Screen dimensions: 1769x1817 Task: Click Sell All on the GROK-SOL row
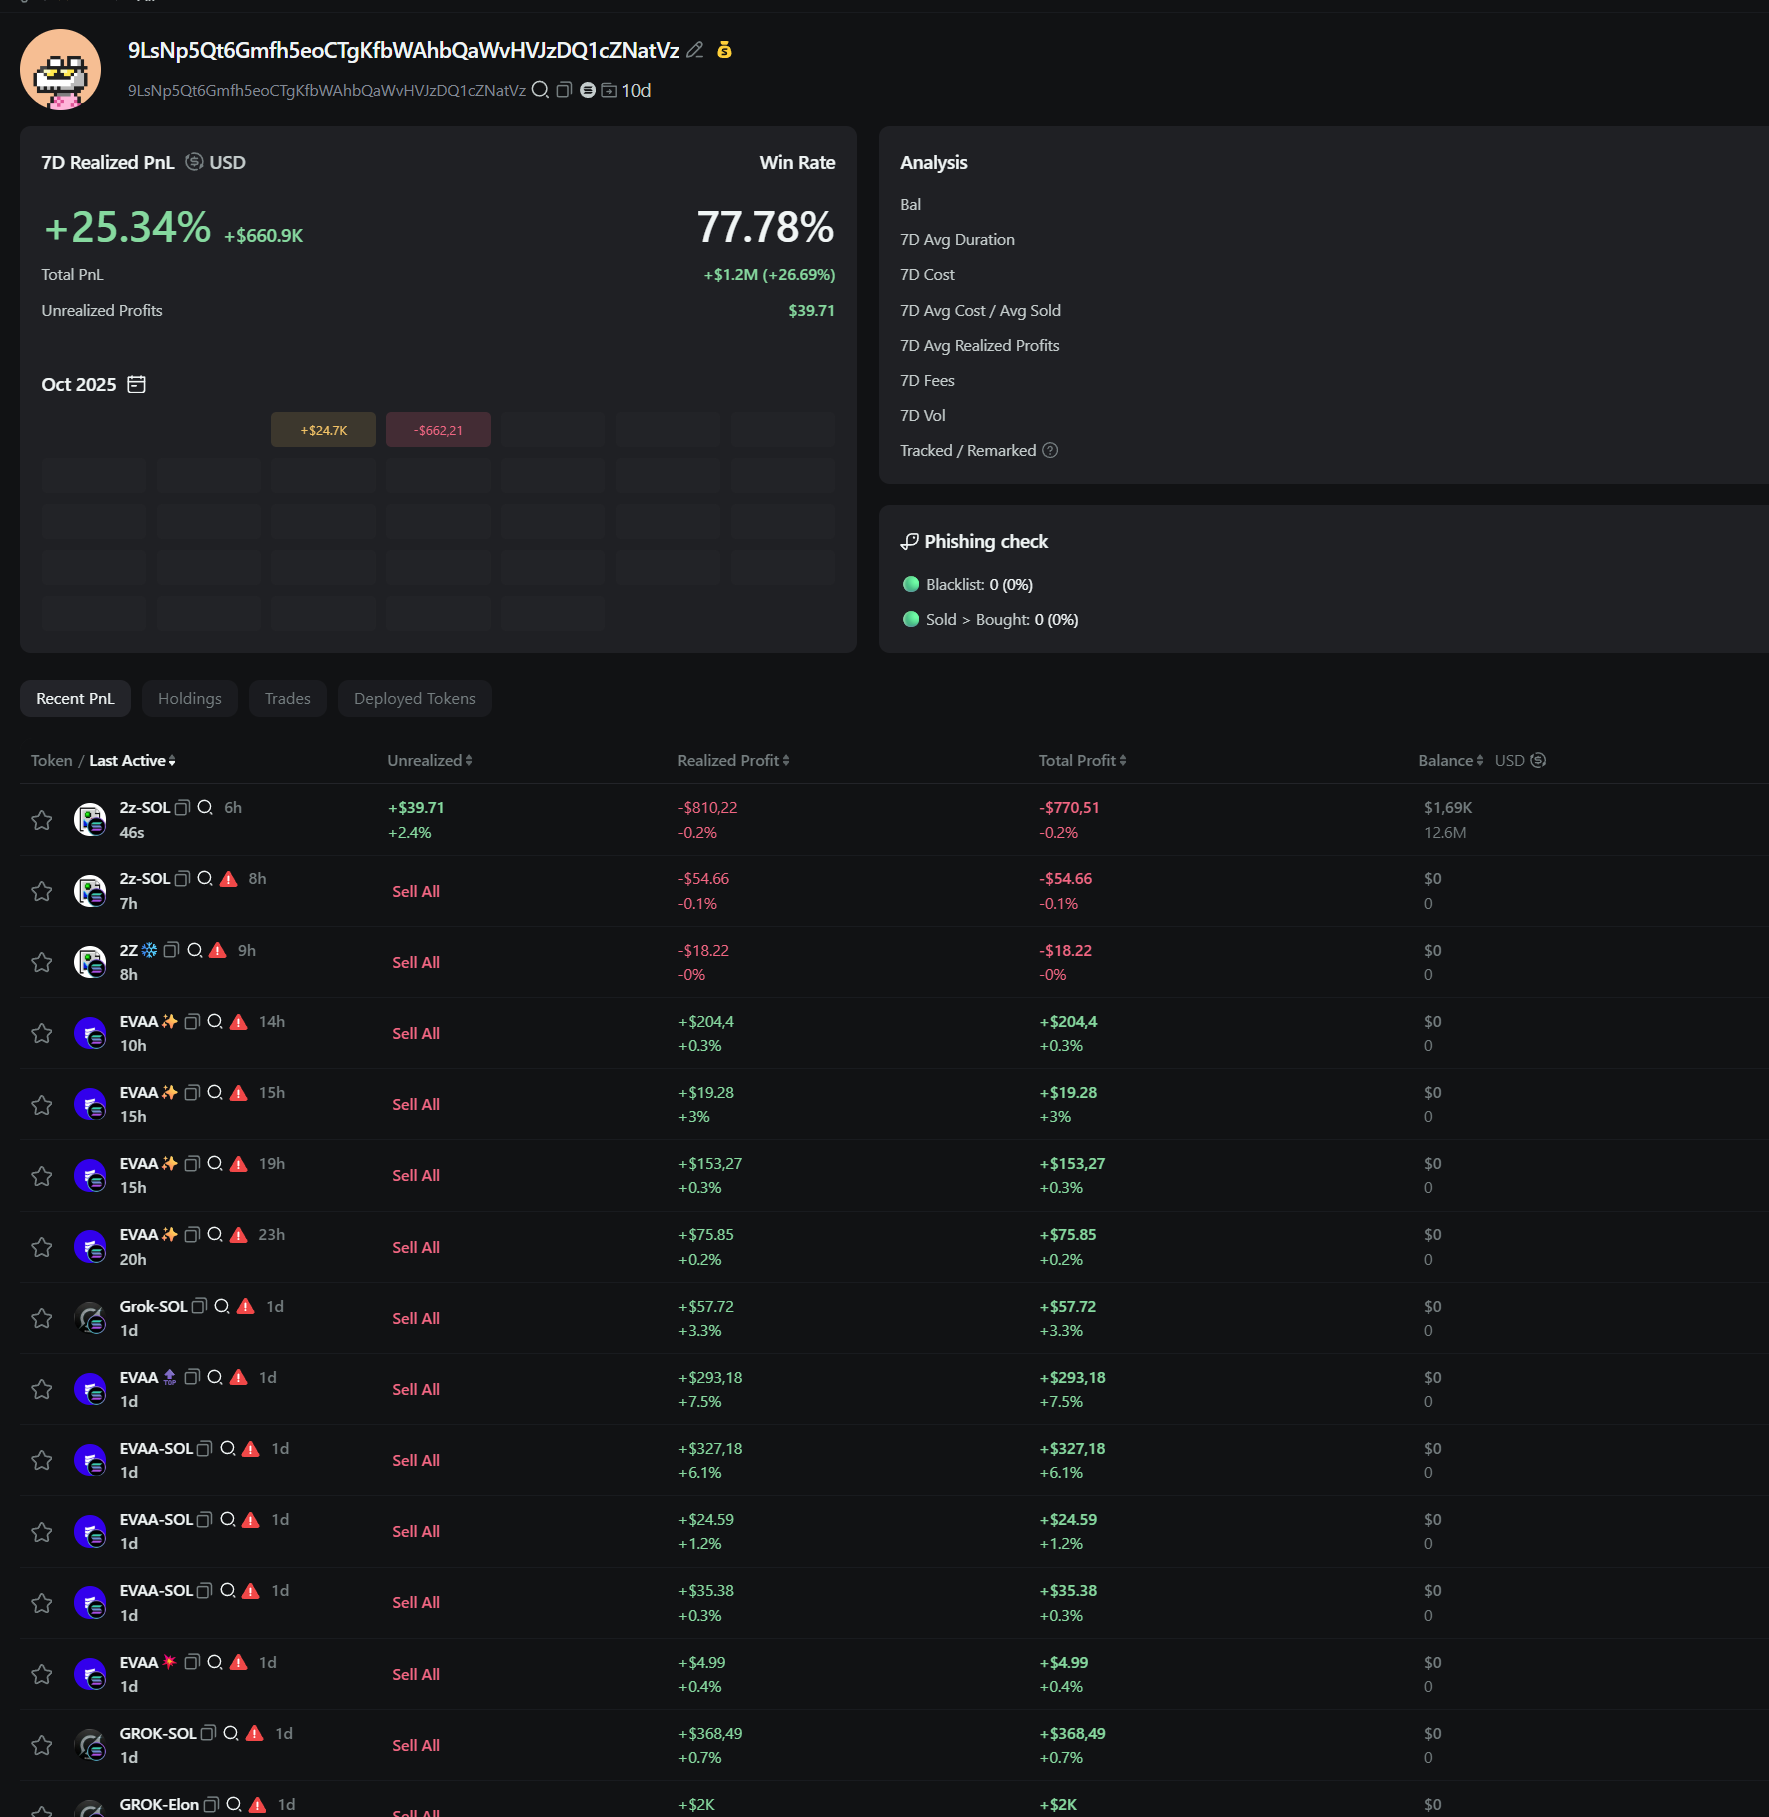(x=416, y=1745)
